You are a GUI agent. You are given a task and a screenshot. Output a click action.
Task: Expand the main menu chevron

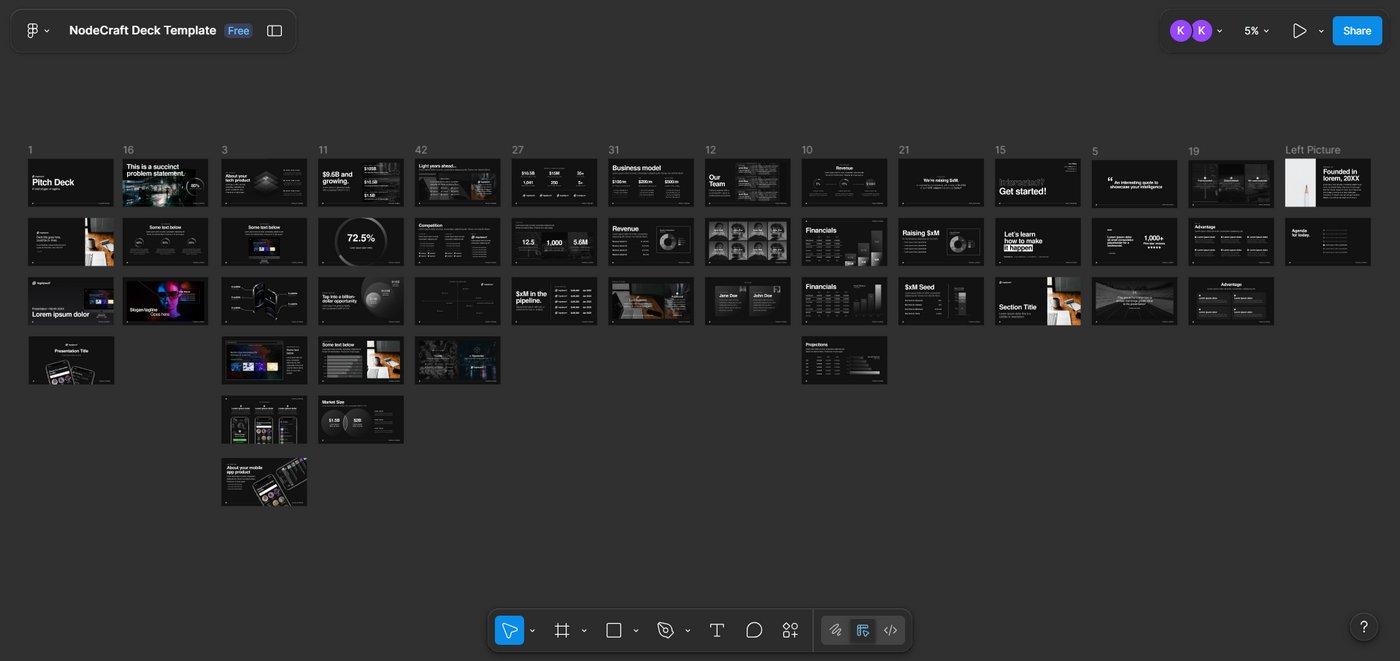47,31
